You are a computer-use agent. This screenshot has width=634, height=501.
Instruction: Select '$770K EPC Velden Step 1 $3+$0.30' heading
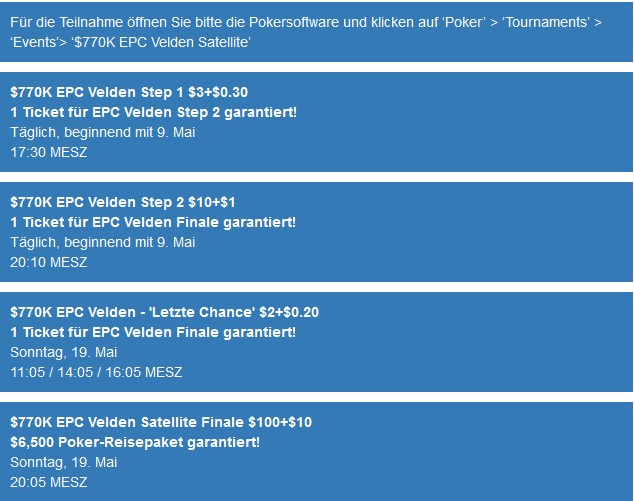point(129,92)
